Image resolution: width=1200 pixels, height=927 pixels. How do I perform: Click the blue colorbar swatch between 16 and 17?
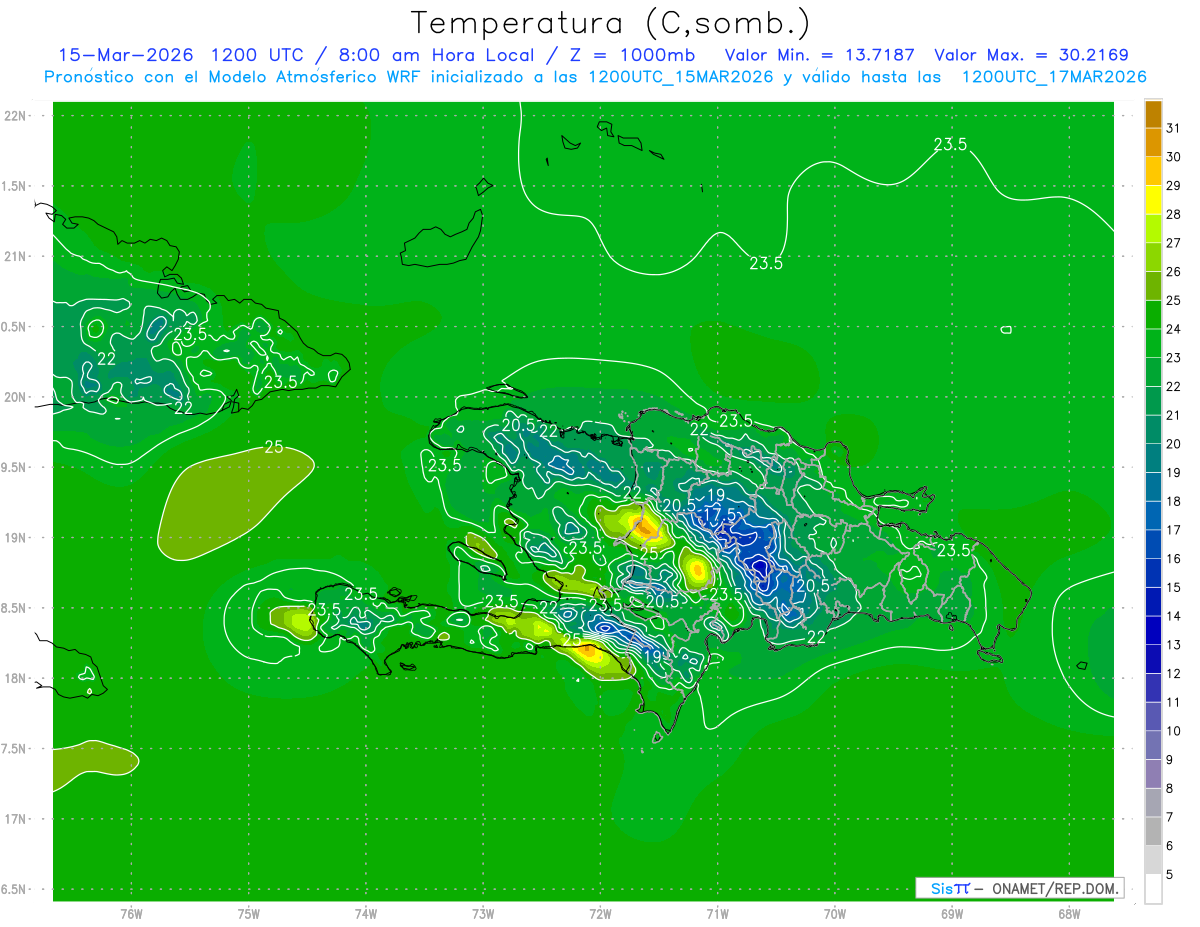point(1153,545)
